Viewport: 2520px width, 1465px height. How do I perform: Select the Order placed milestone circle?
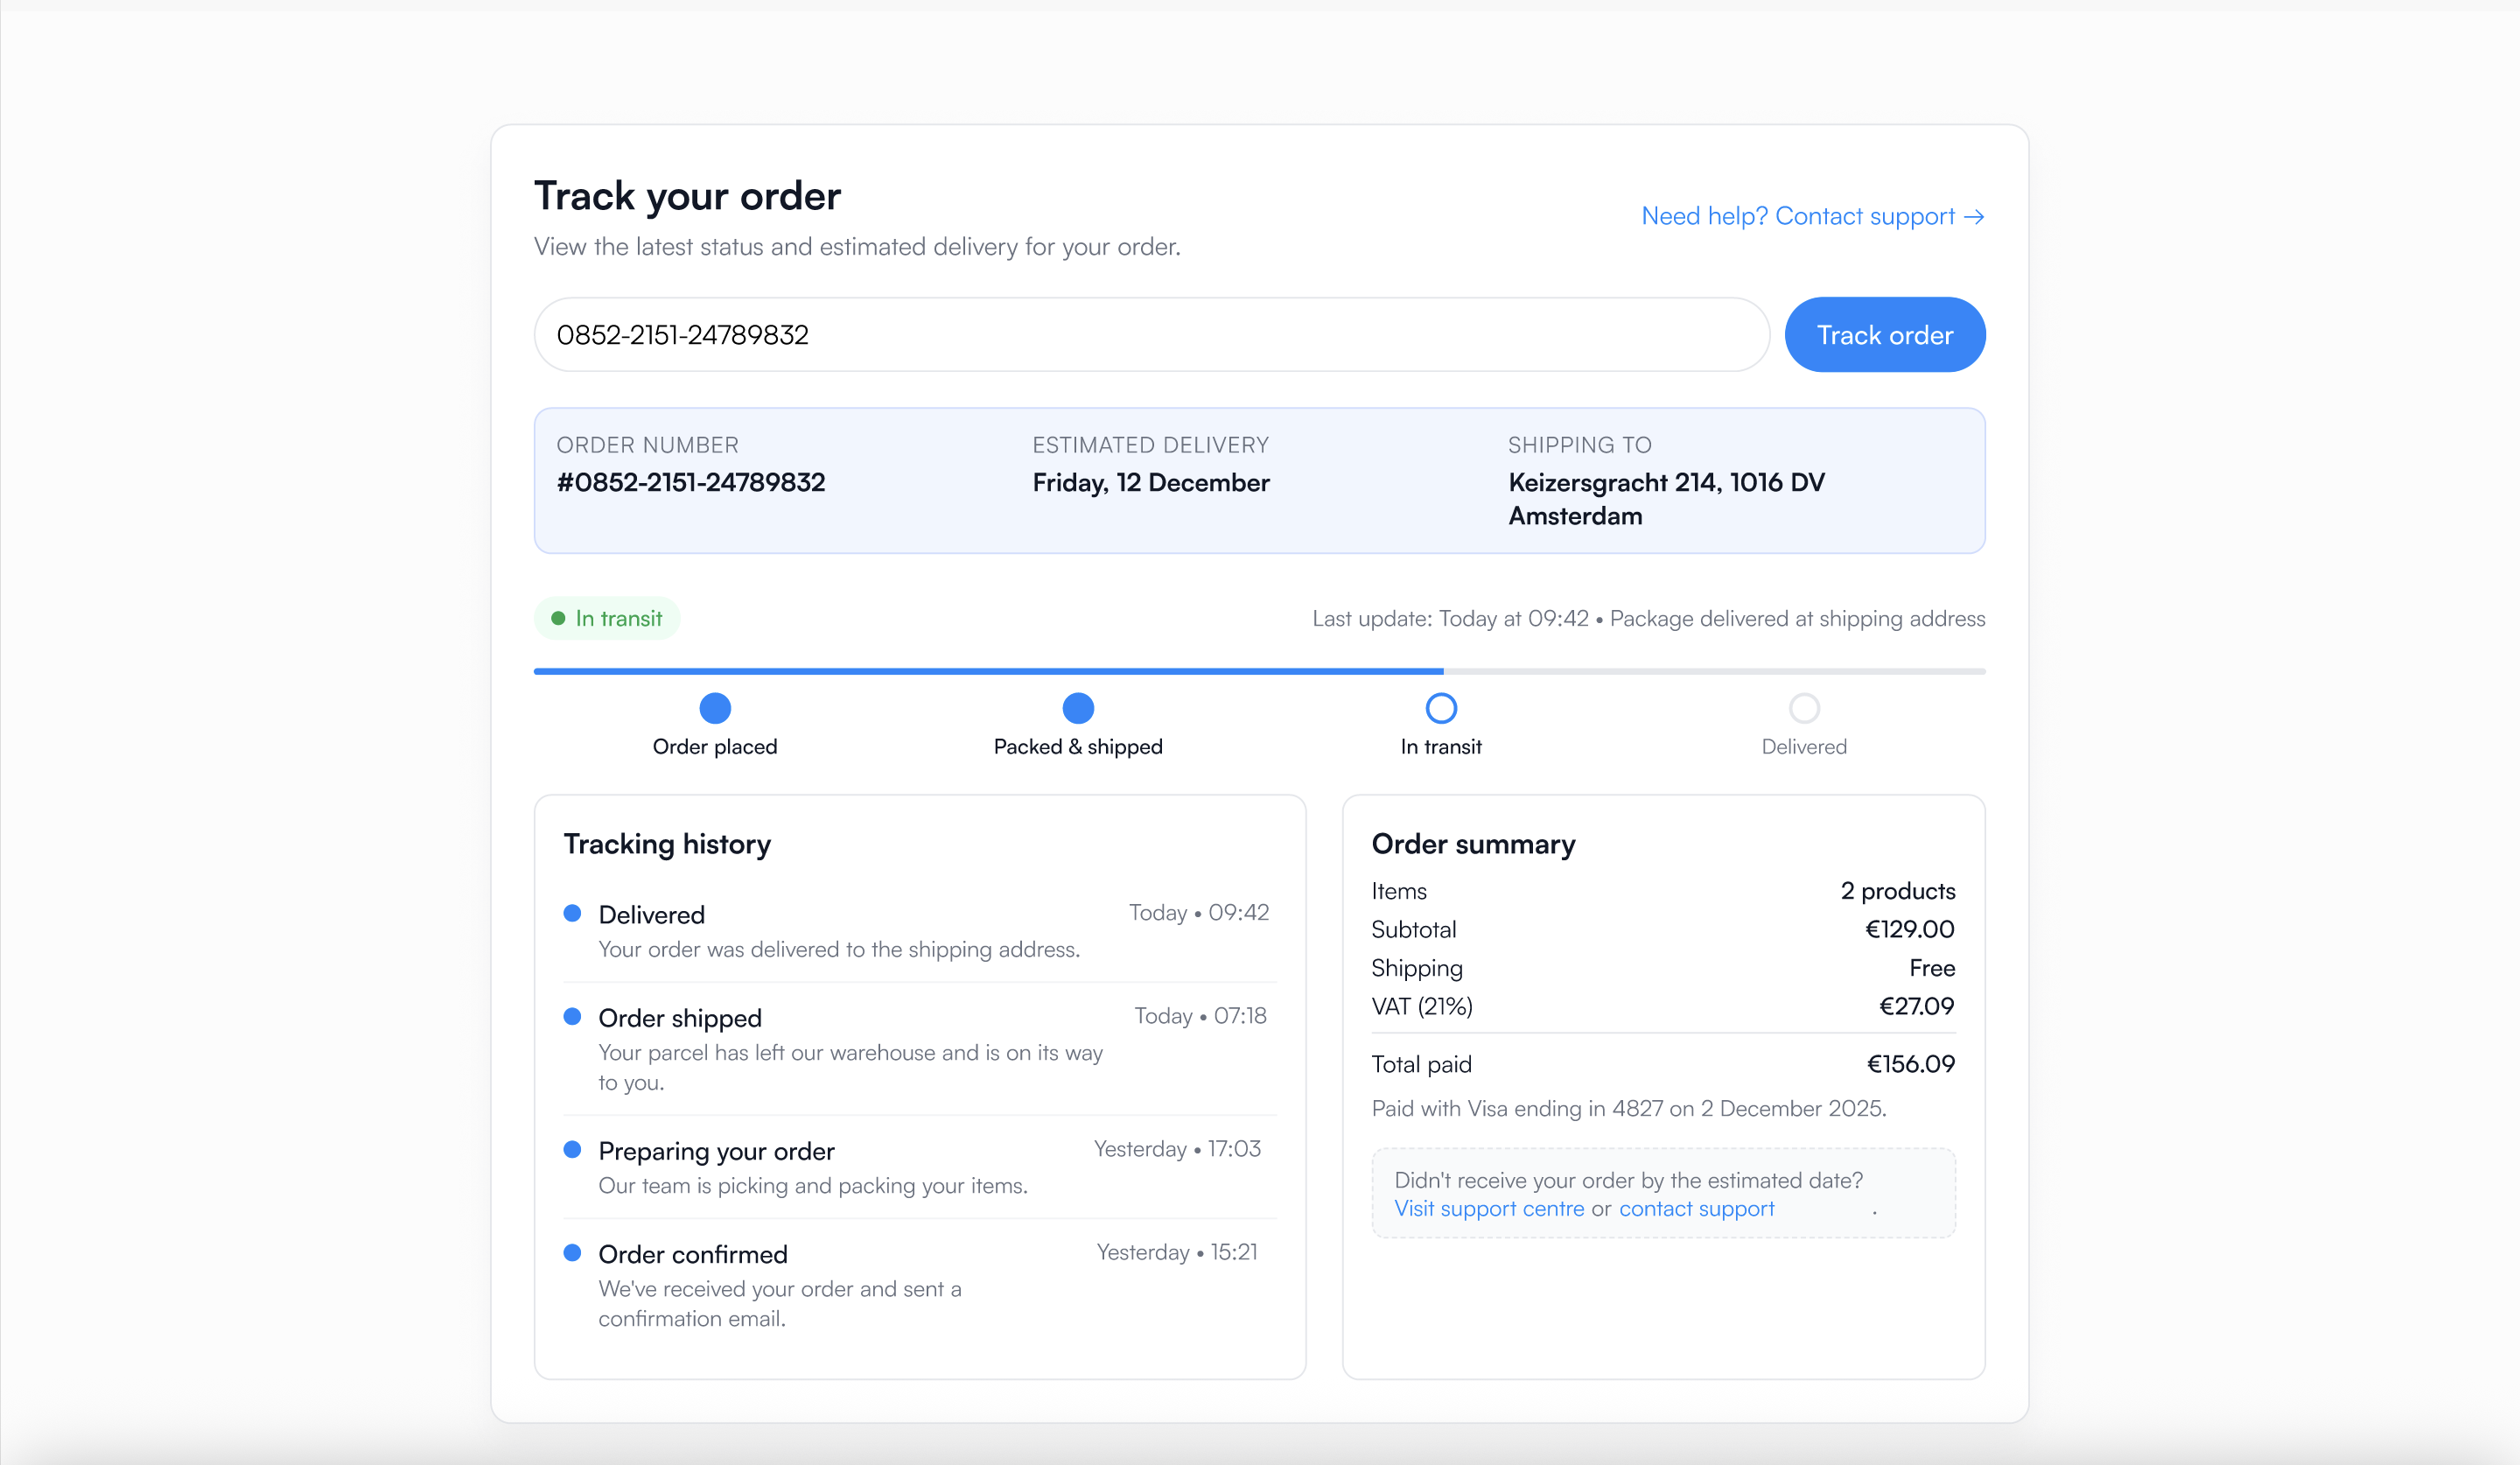714,707
